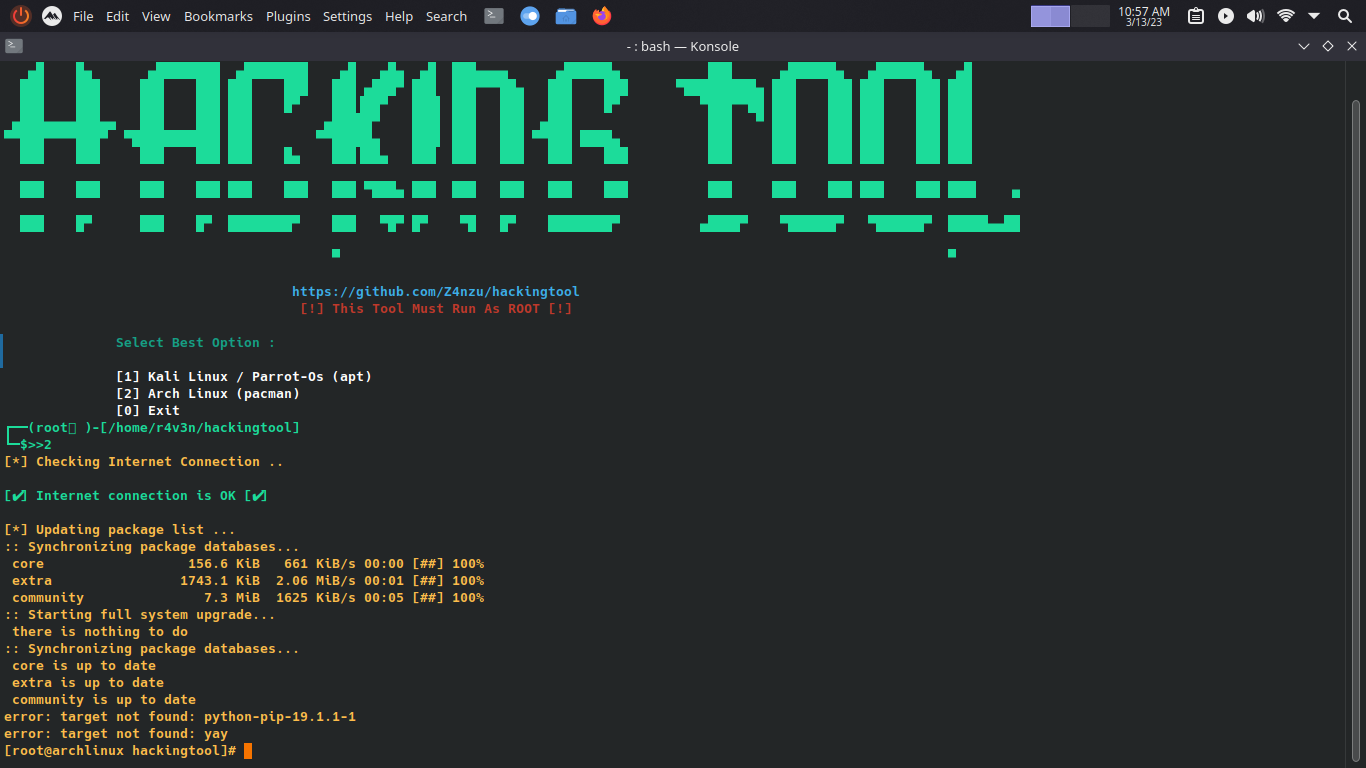Switch to the dark second virtual desktop

point(1090,16)
